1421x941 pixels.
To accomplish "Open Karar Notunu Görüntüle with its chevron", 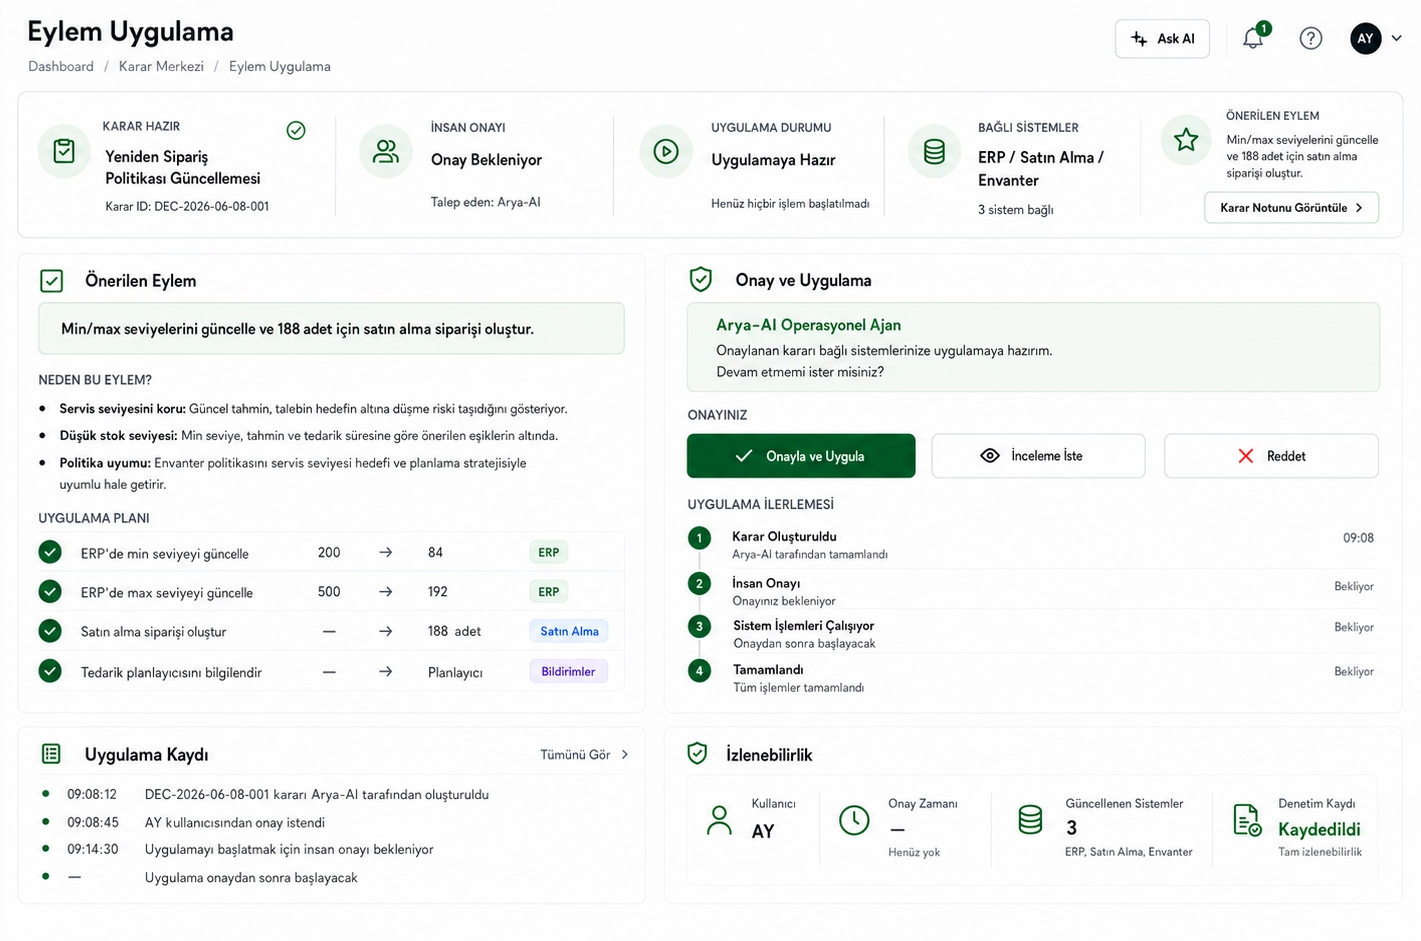I will [x=1291, y=208].
